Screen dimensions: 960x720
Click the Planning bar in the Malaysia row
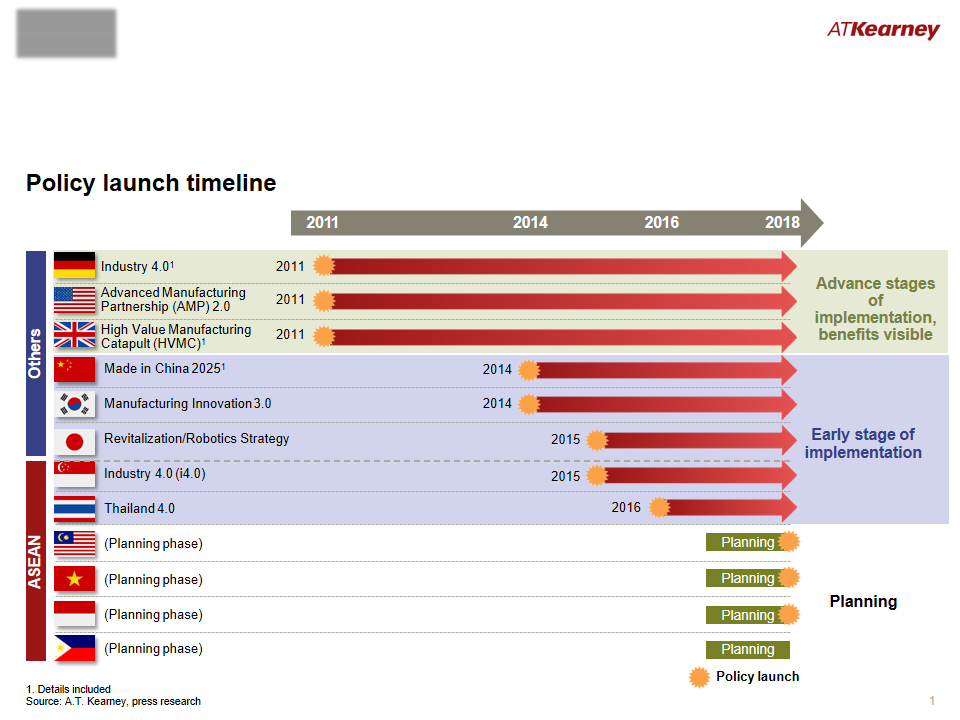click(748, 542)
